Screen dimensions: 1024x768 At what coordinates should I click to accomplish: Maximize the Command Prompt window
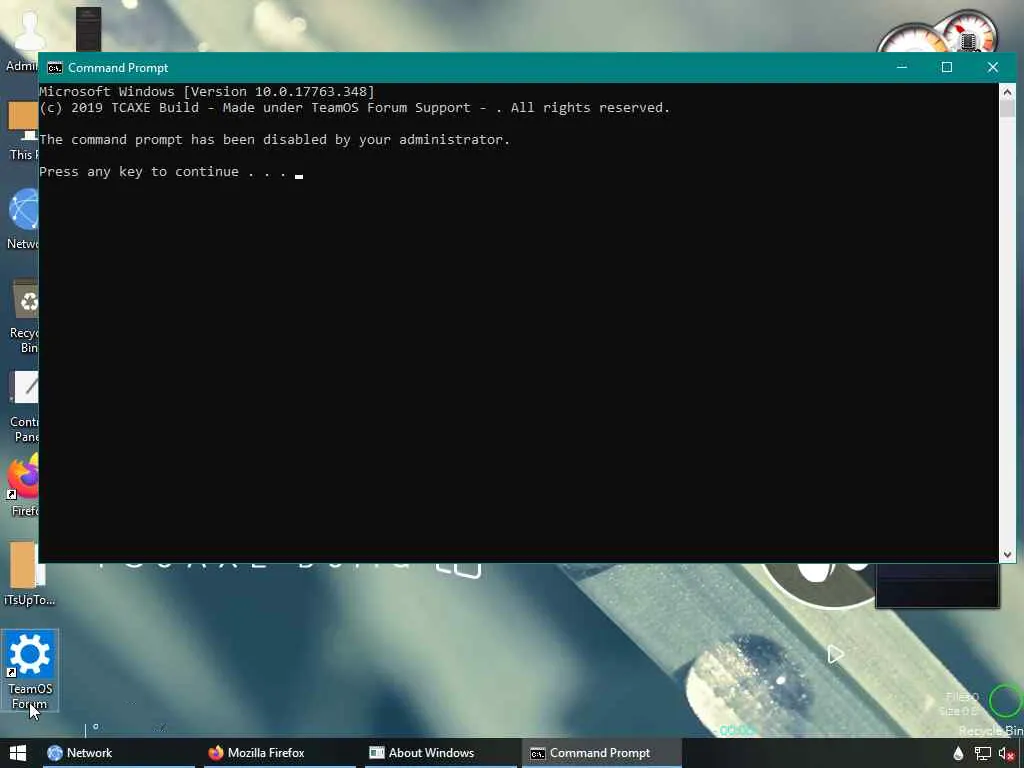[x=947, y=67]
